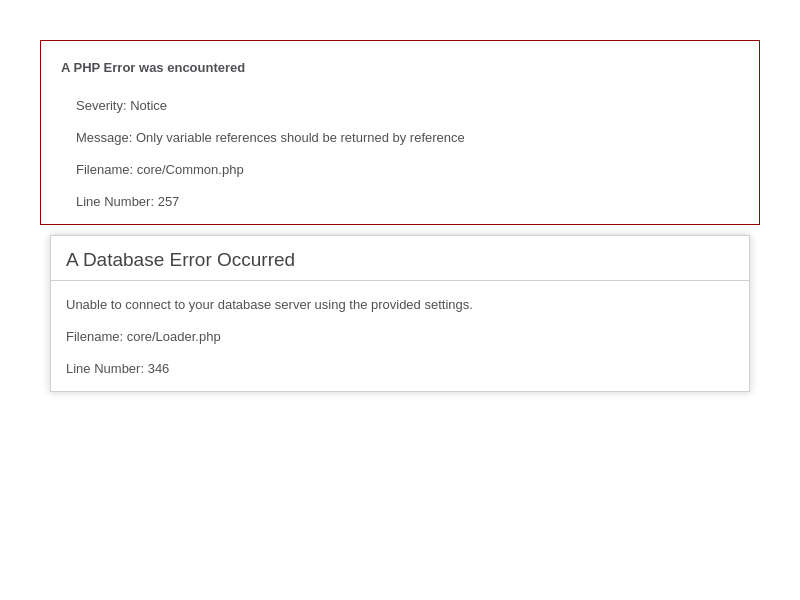The image size is (800, 600).
Task: Click the phrase "using the provided settings"
Action: point(393,305)
